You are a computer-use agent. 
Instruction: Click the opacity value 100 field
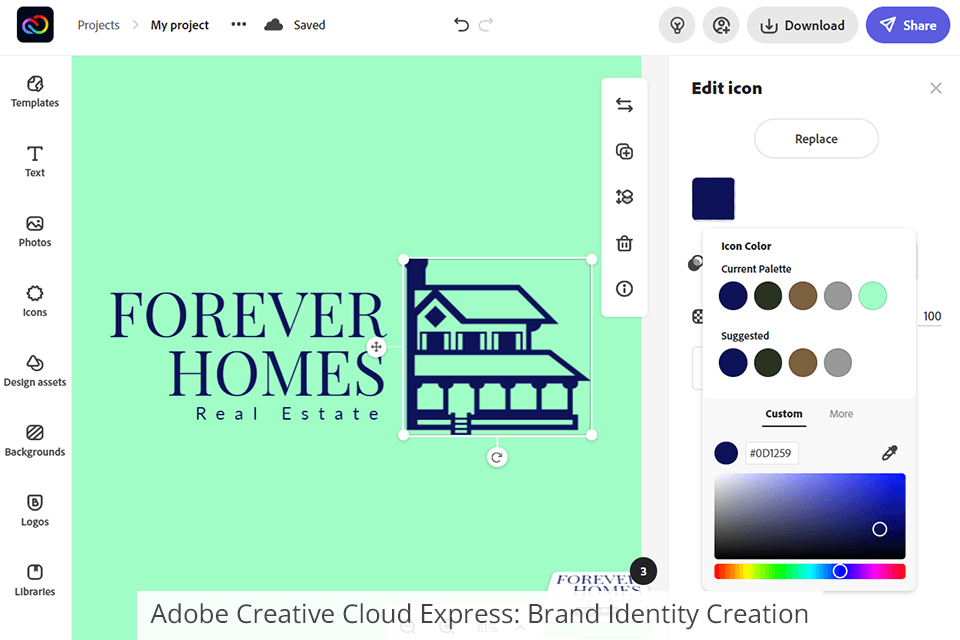tap(931, 316)
